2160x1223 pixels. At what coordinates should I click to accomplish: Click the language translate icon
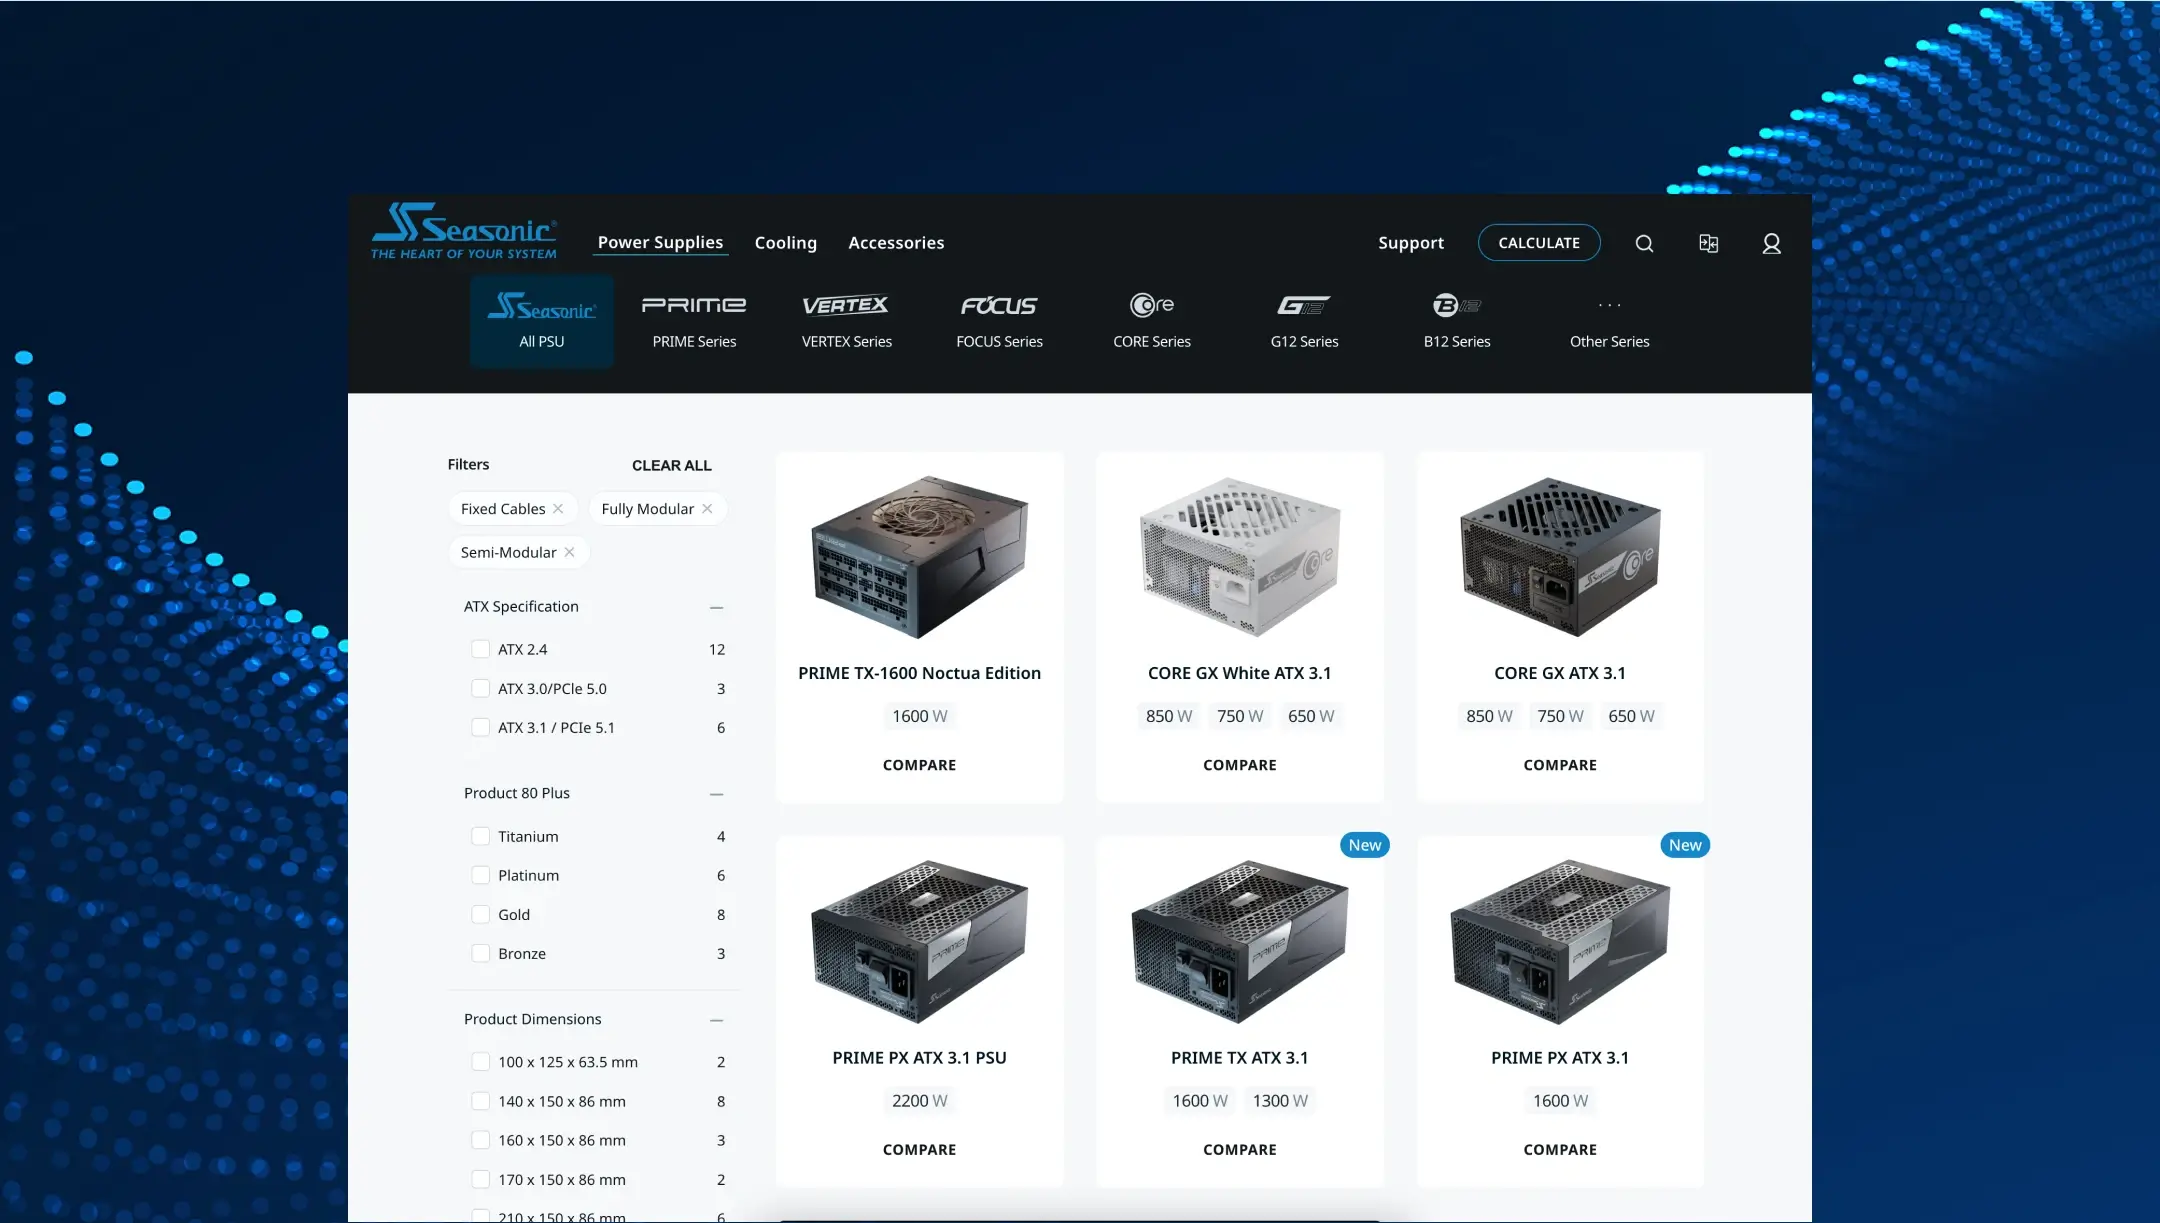click(1709, 243)
